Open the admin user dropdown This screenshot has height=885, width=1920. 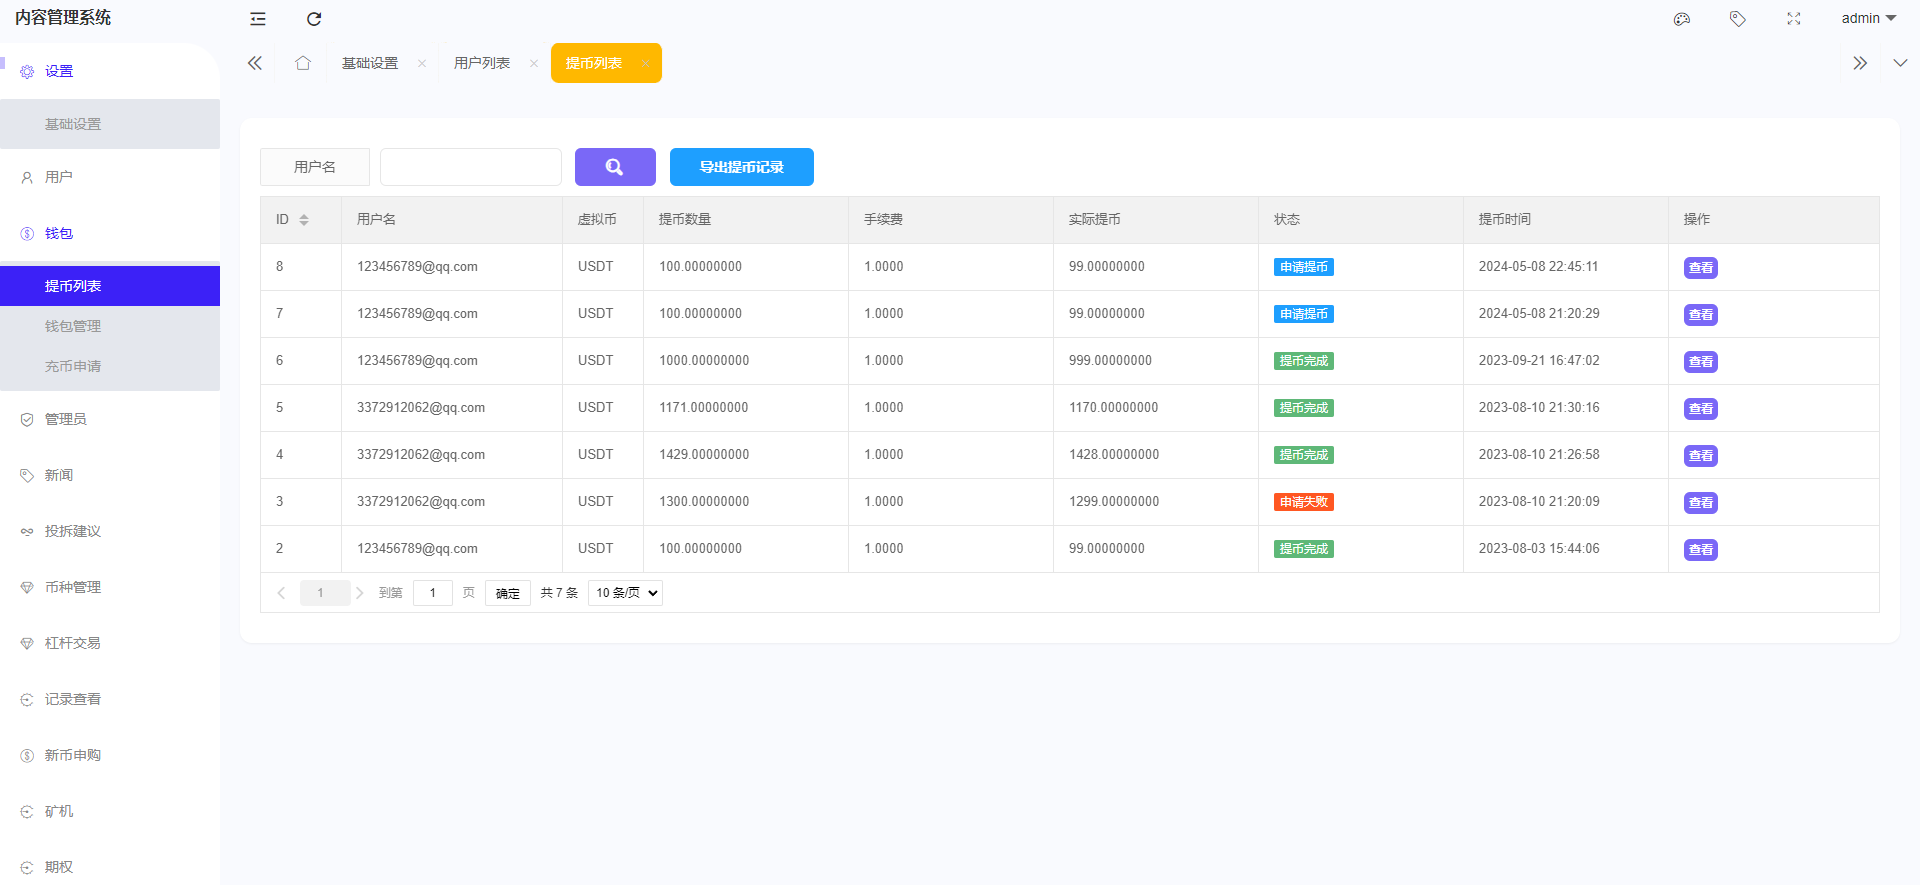(x=1868, y=19)
